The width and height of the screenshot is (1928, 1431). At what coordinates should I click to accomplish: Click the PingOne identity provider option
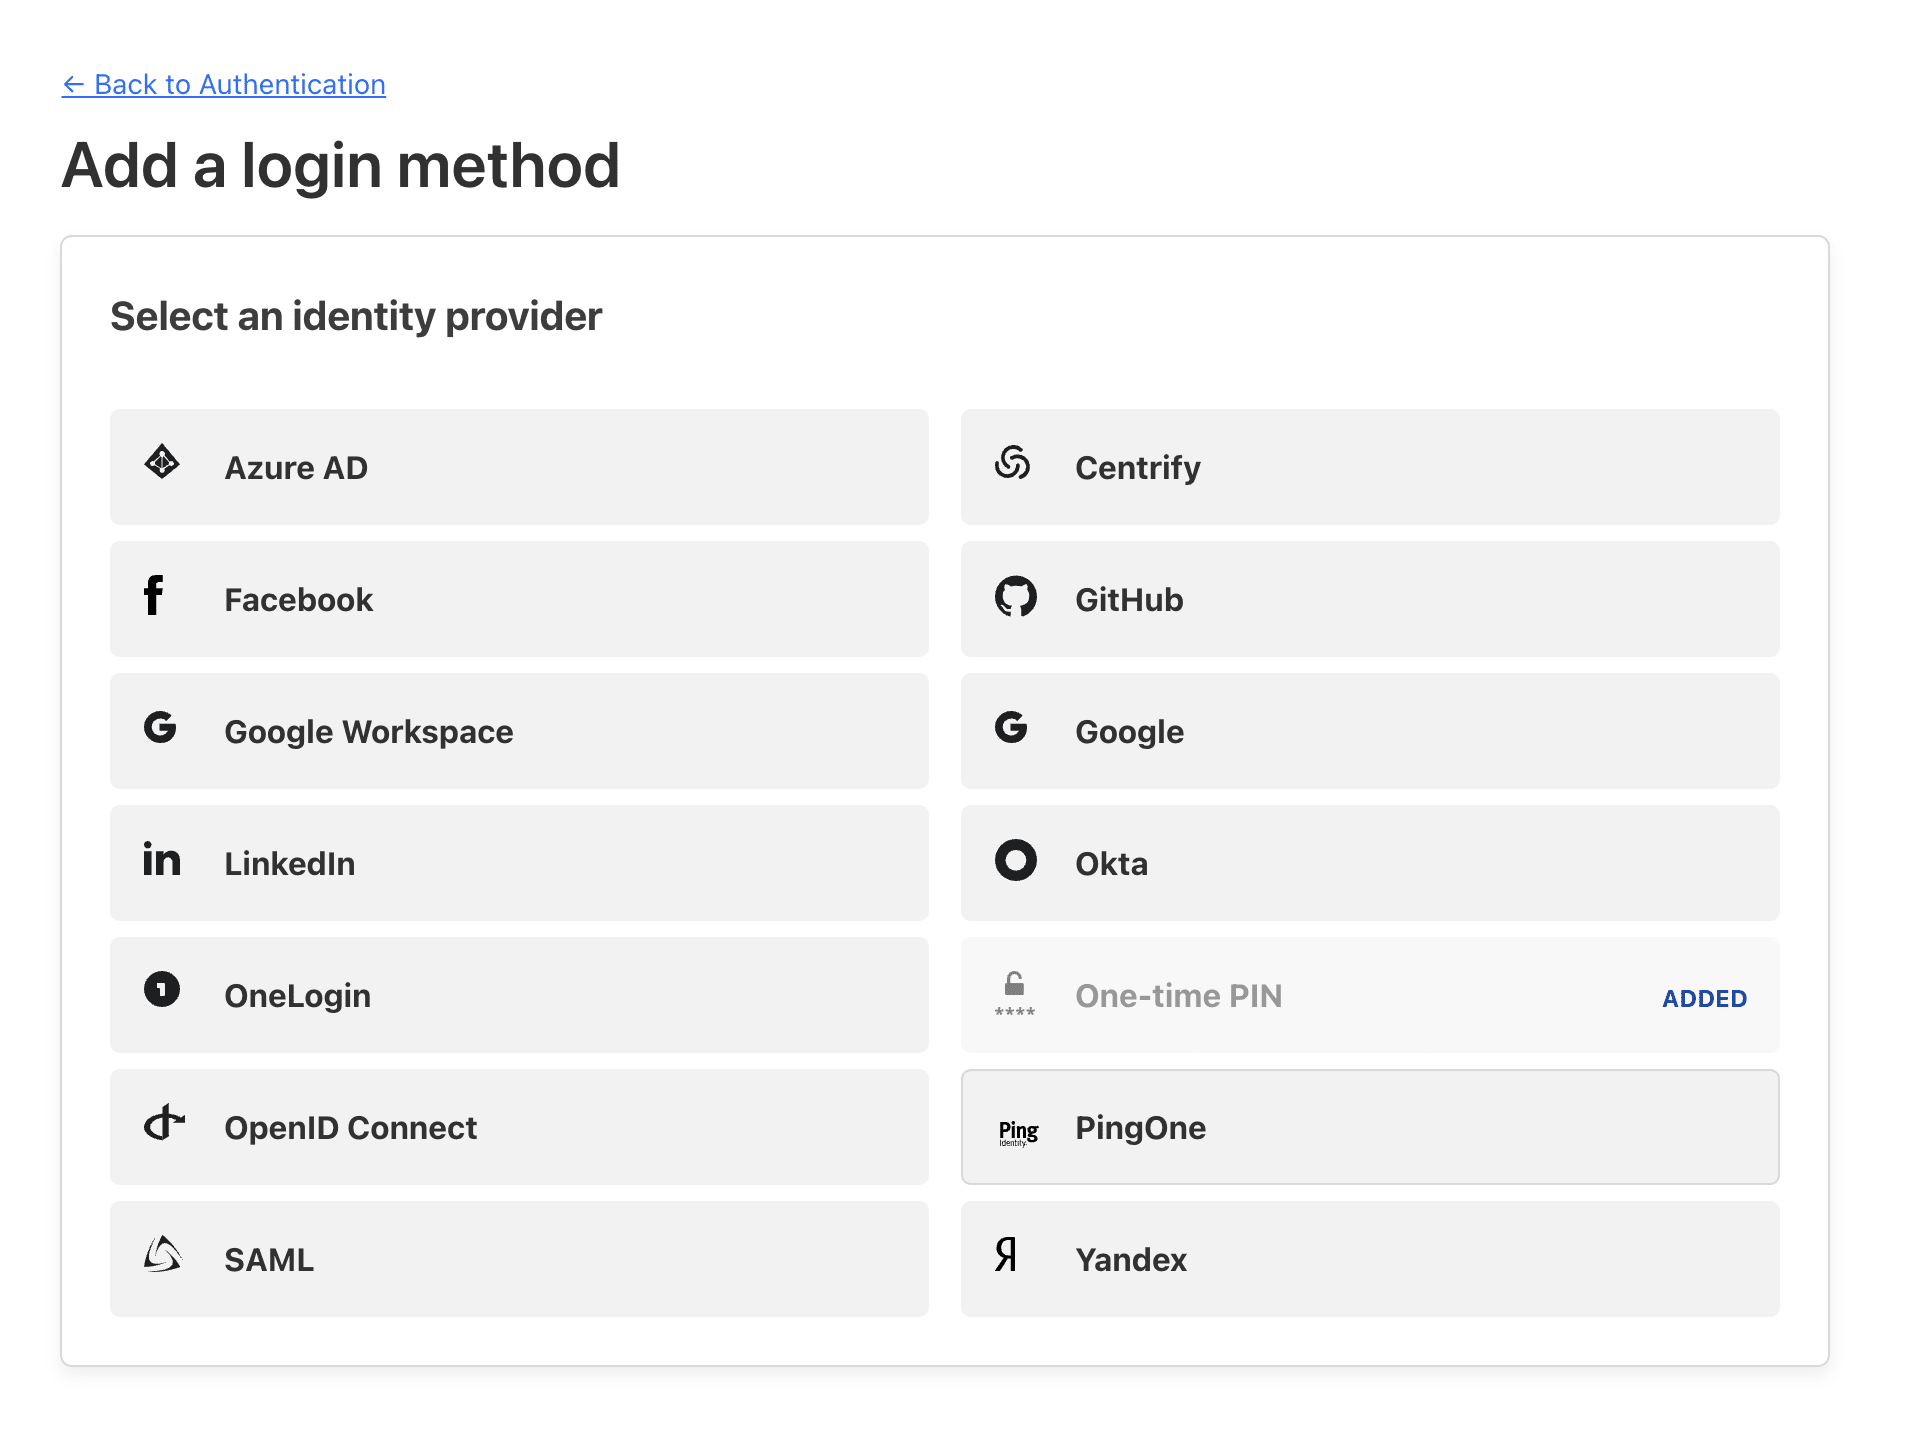(1369, 1126)
